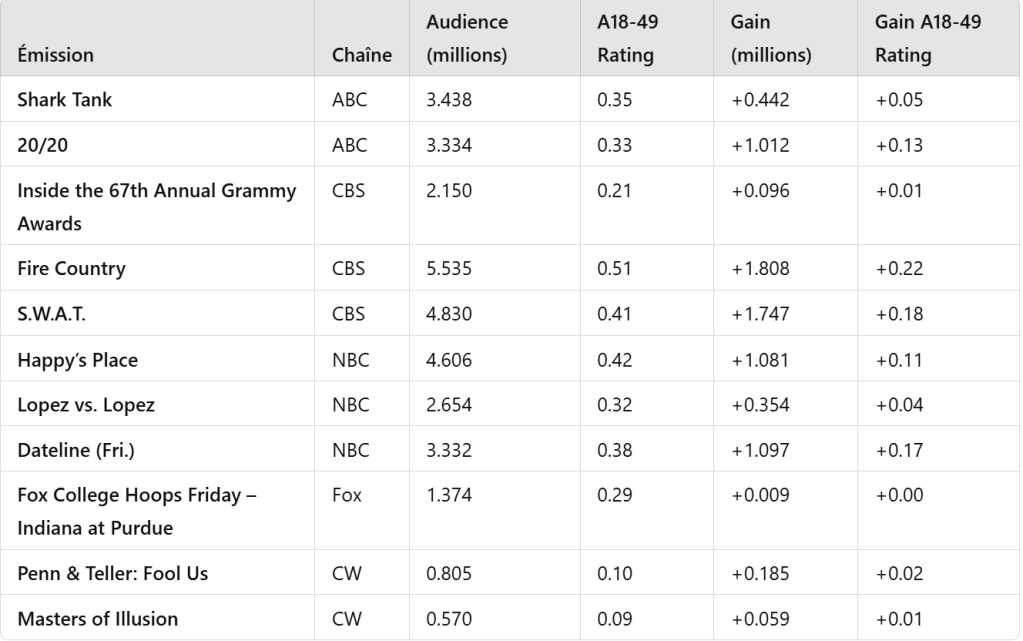Select the +1.808 gain value
The width and height of the screenshot is (1023, 641).
tap(760, 268)
